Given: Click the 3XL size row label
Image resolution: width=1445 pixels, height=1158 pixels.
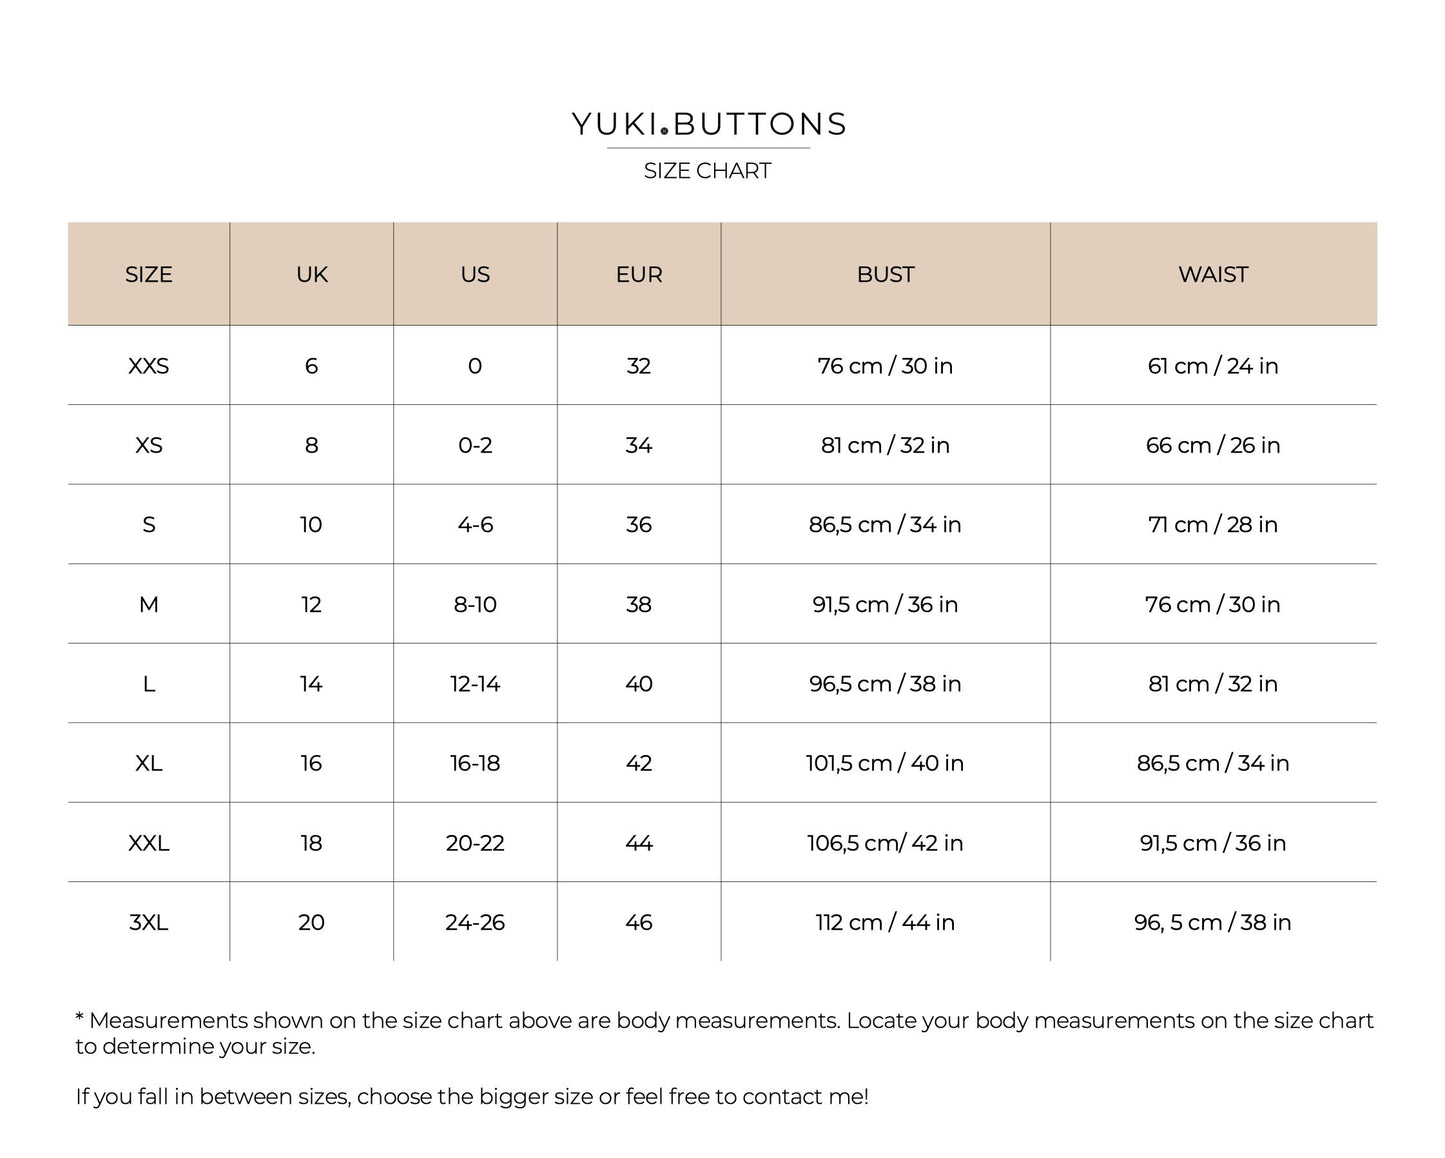Looking at the screenshot, I should [148, 922].
